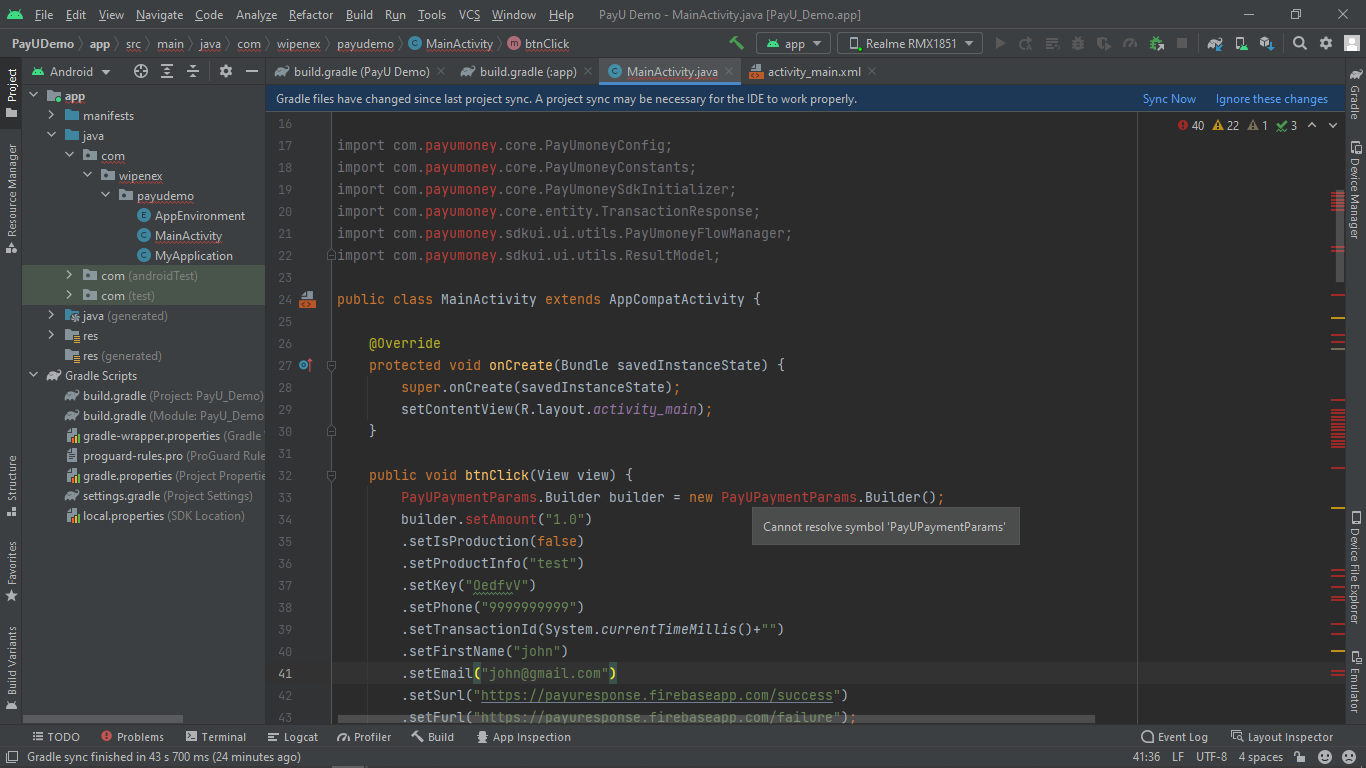This screenshot has height=768, width=1366.
Task: Expand the com (androidTest) node
Action: 70,275
